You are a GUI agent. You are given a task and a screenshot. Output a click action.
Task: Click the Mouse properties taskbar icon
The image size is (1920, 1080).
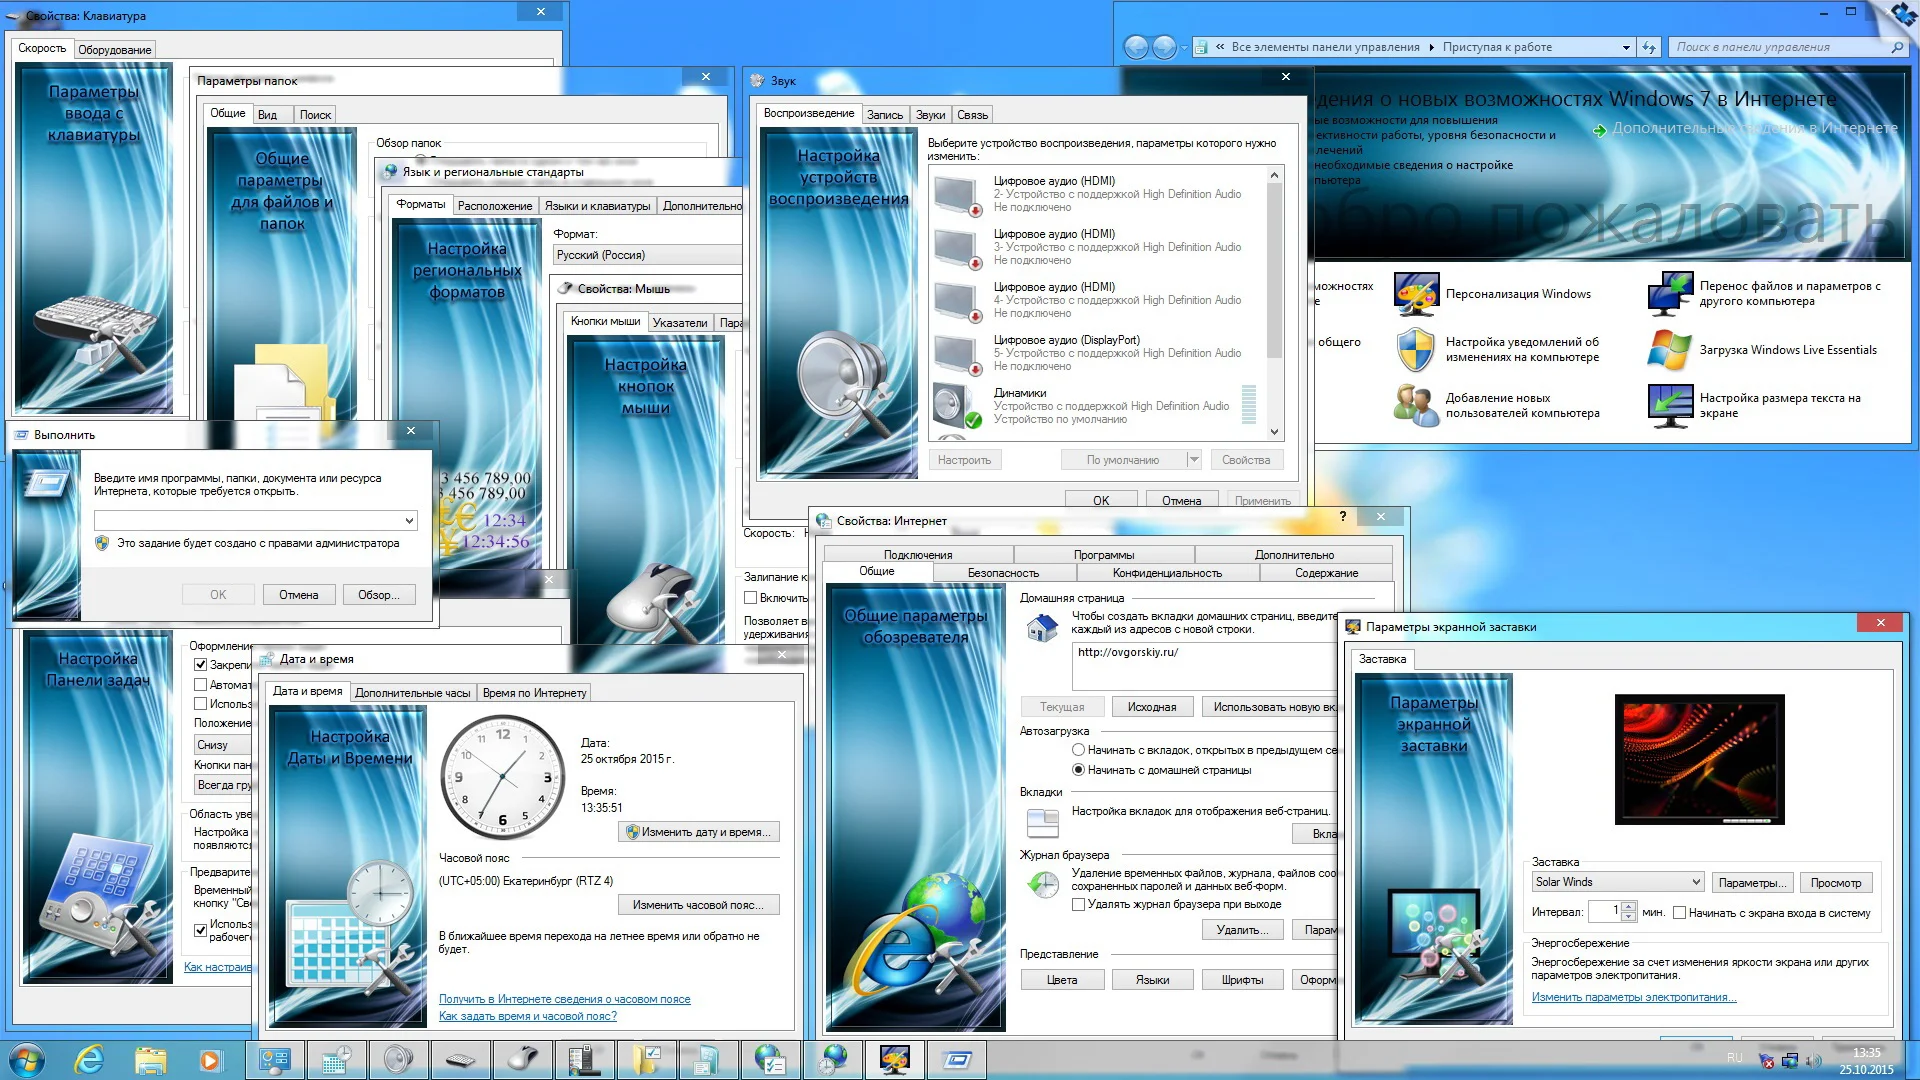coord(522,1059)
